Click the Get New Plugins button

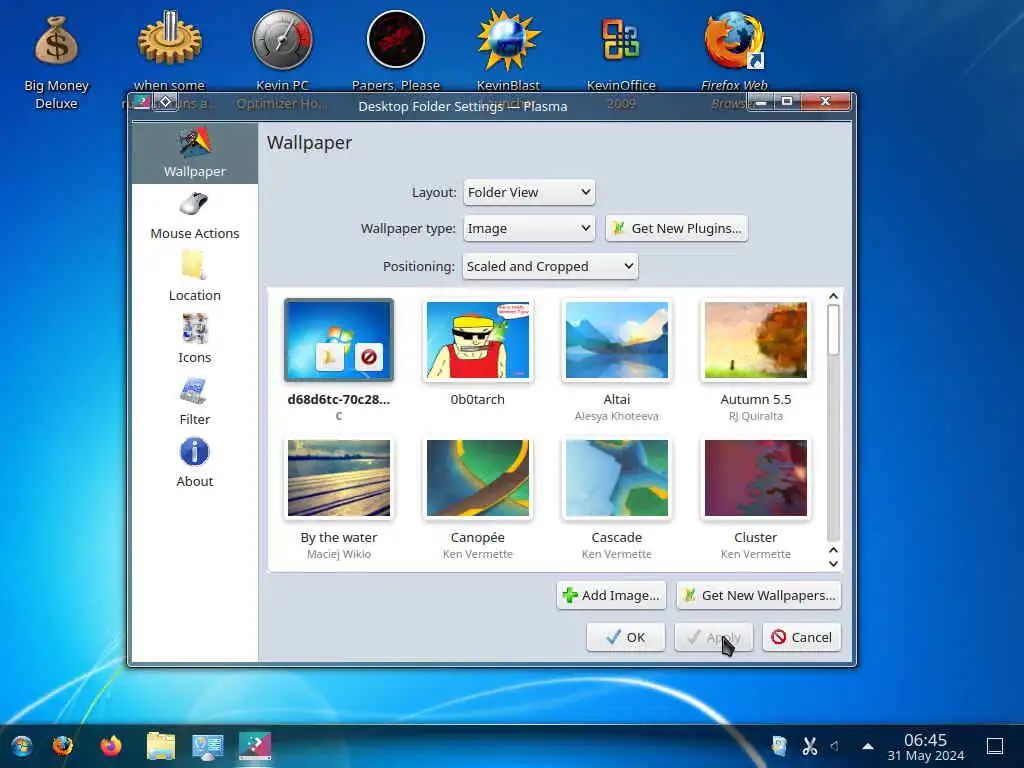677,229
